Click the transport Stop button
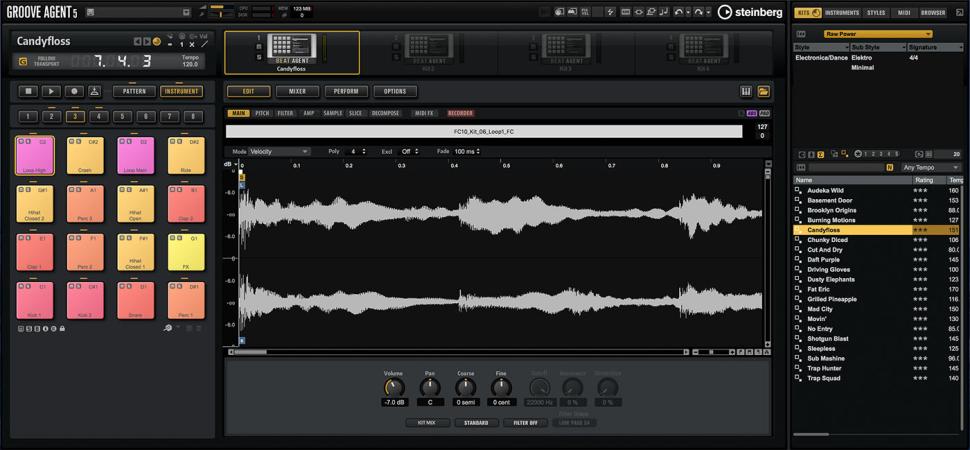The height and width of the screenshot is (450, 970). (28, 91)
